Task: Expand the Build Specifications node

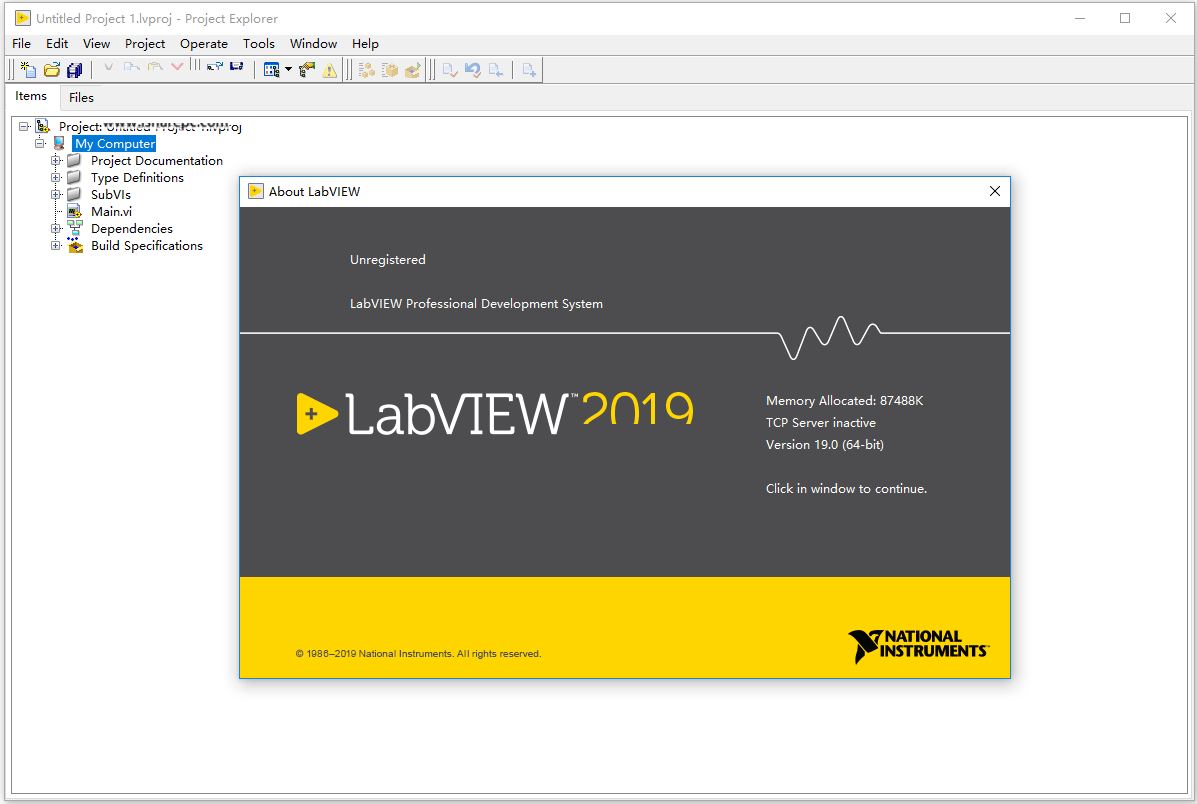Action: [x=57, y=246]
